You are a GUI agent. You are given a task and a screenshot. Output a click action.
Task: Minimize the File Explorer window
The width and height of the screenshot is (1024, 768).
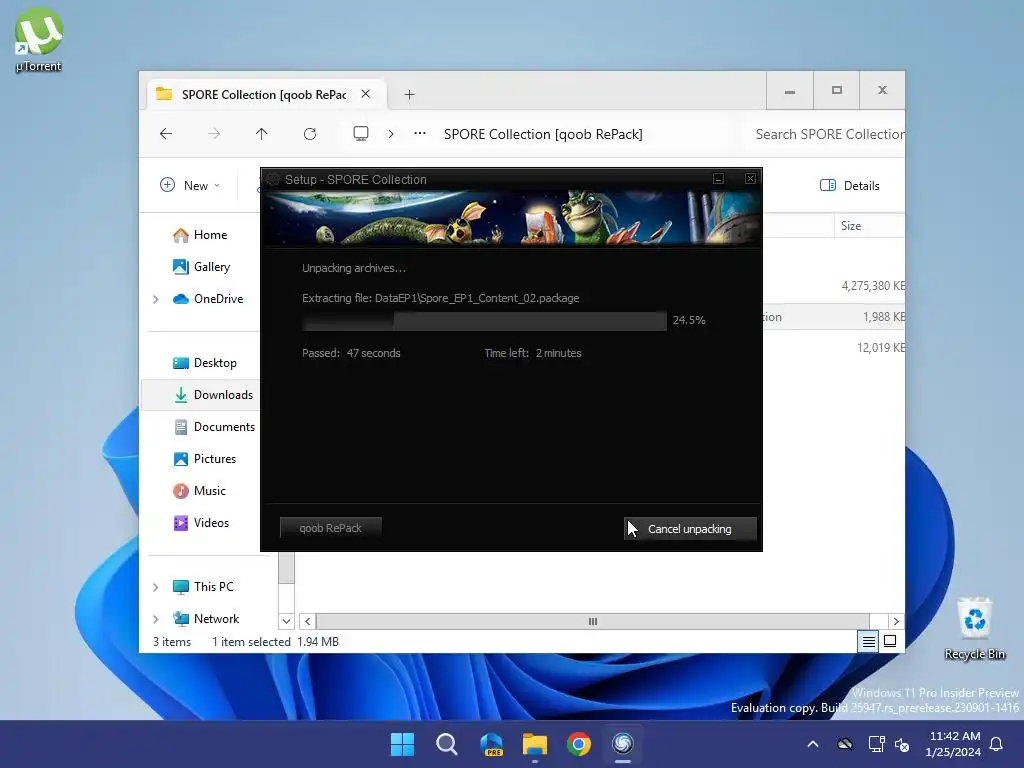790,91
